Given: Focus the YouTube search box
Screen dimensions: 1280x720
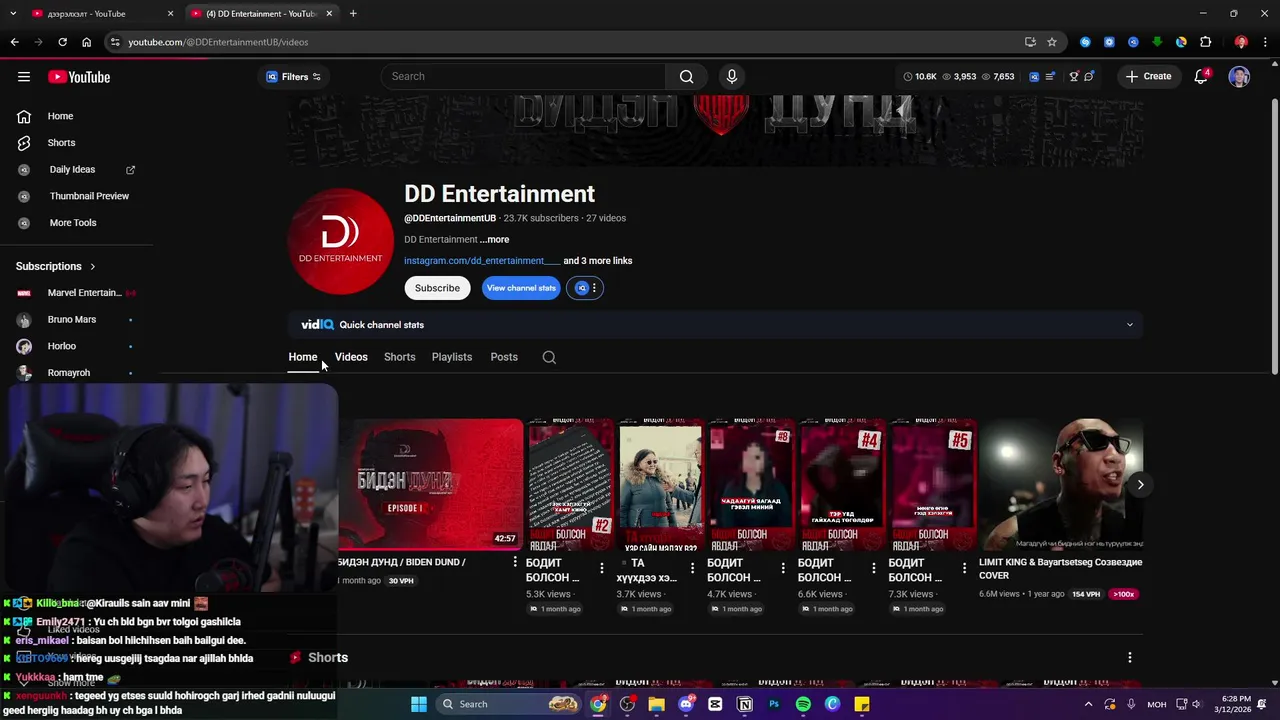Looking at the screenshot, I should (524, 77).
